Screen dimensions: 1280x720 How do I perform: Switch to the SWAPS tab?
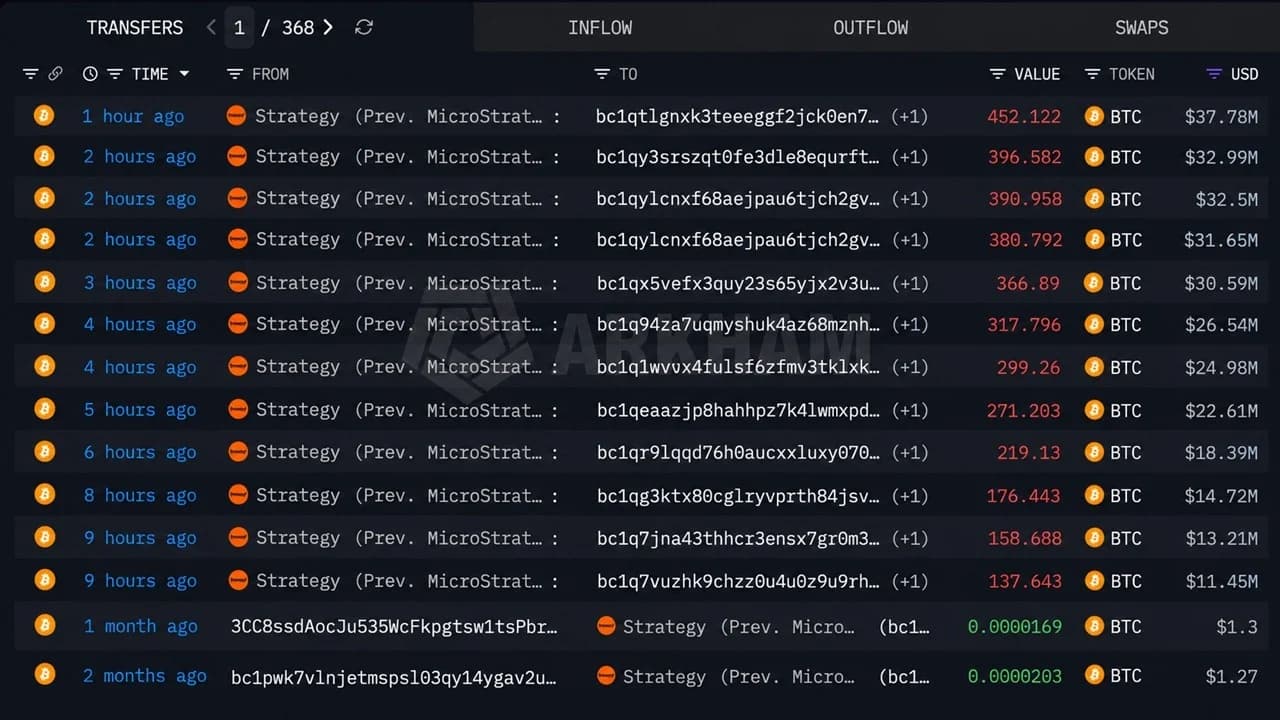1142,28
